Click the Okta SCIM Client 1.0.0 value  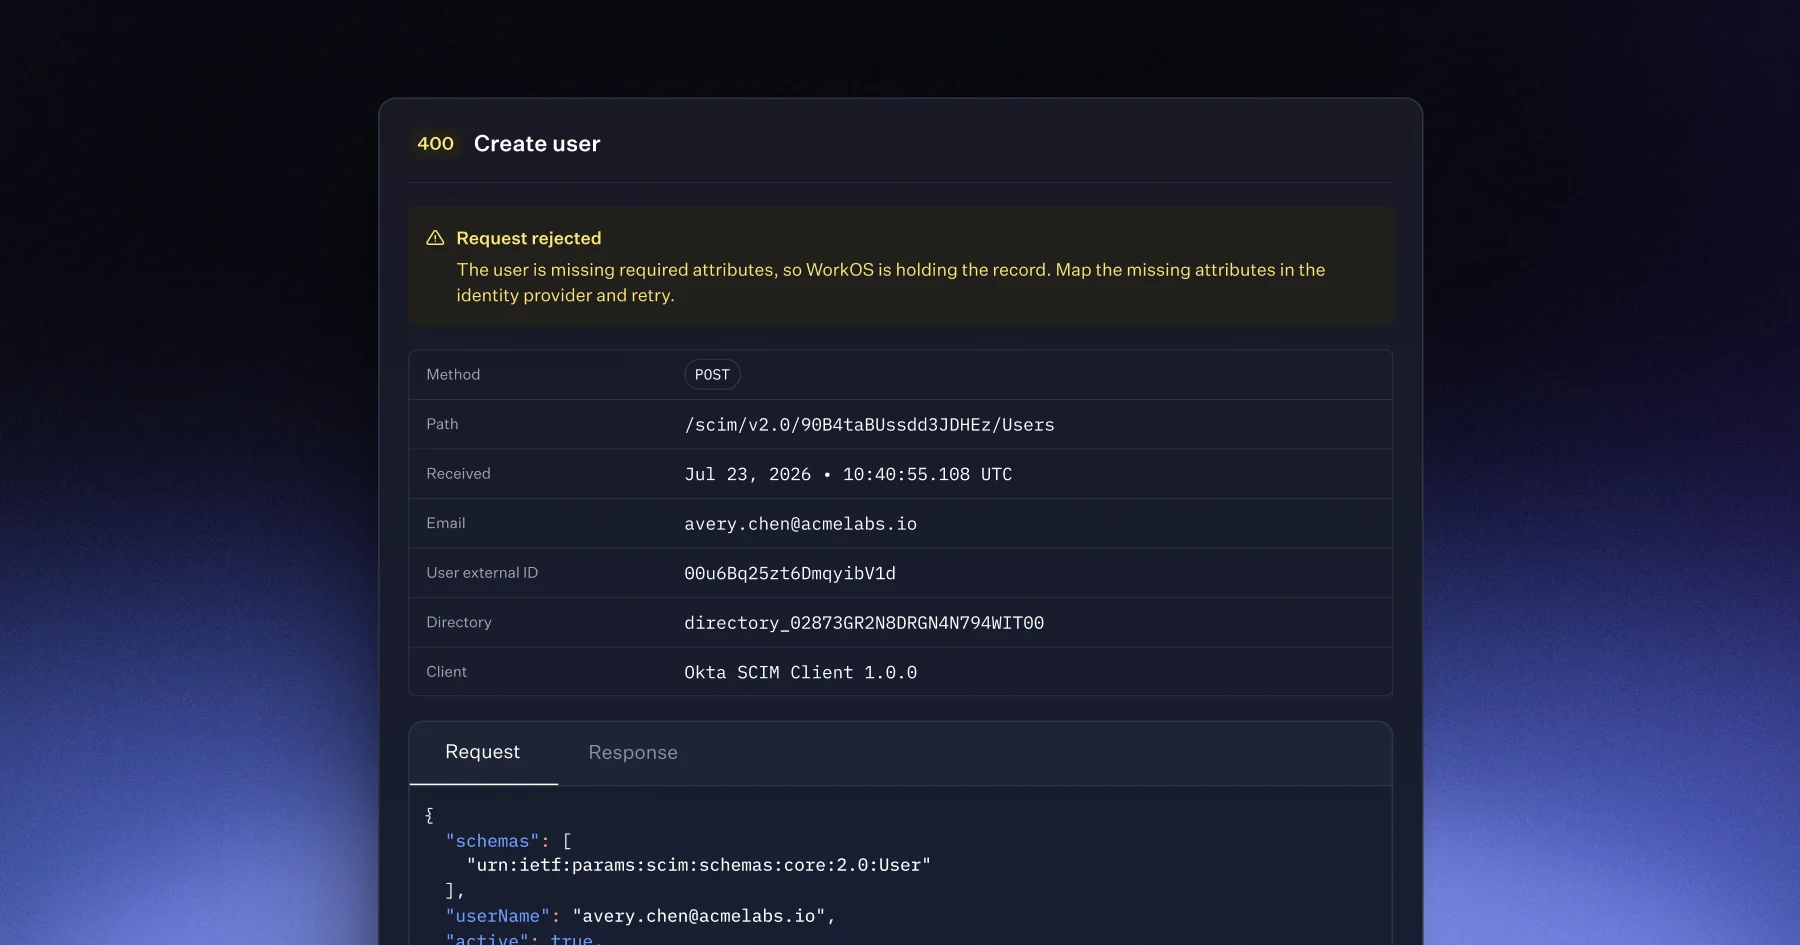(x=800, y=672)
